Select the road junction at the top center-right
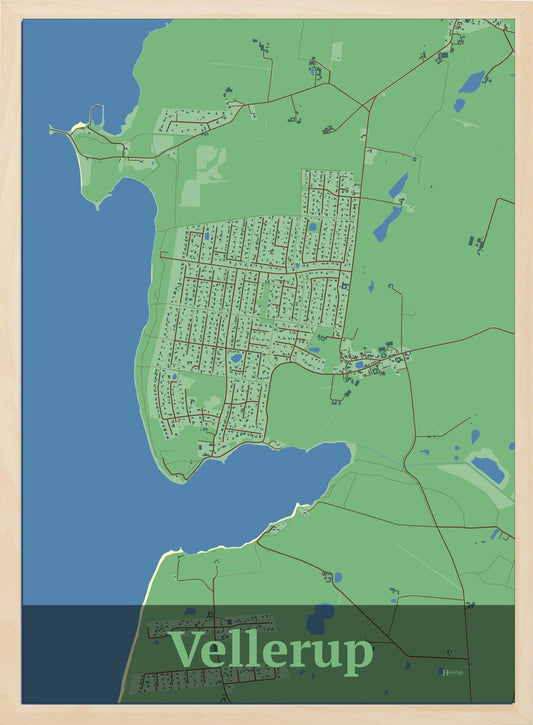Screen dimensions: 533x725 click(369, 110)
